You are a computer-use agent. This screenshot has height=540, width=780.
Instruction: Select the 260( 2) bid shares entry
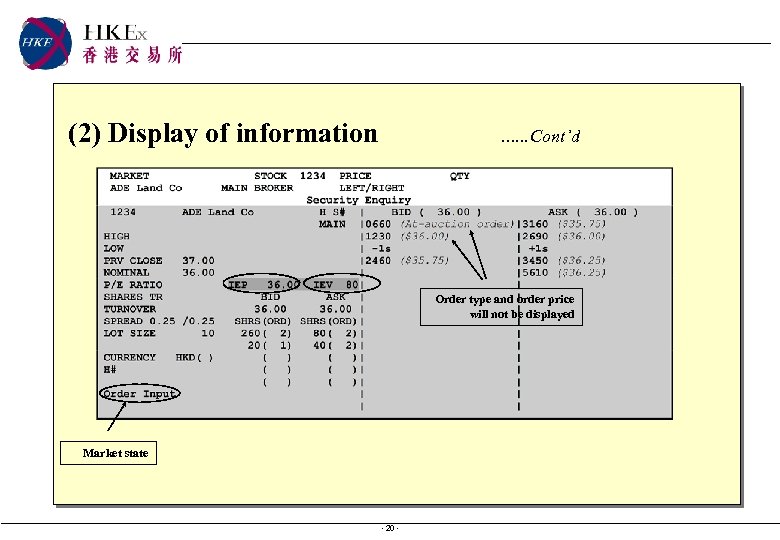pos(266,333)
